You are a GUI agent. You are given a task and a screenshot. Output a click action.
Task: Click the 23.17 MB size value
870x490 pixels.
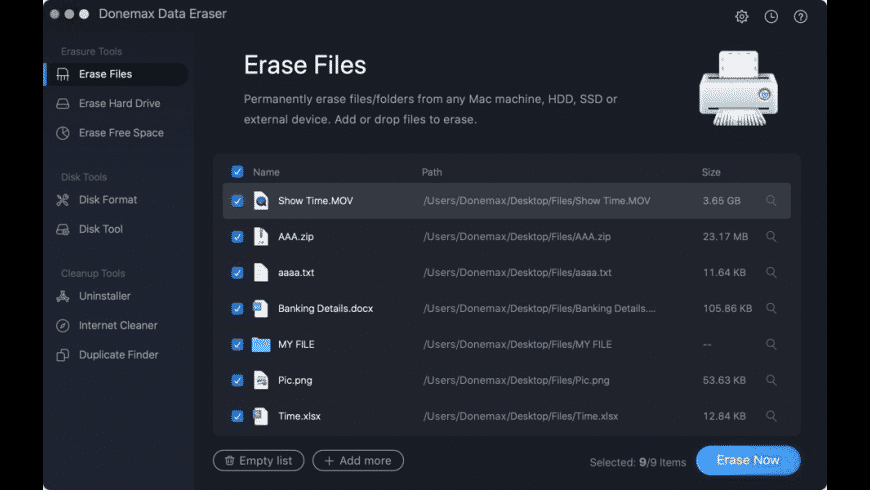[725, 237]
